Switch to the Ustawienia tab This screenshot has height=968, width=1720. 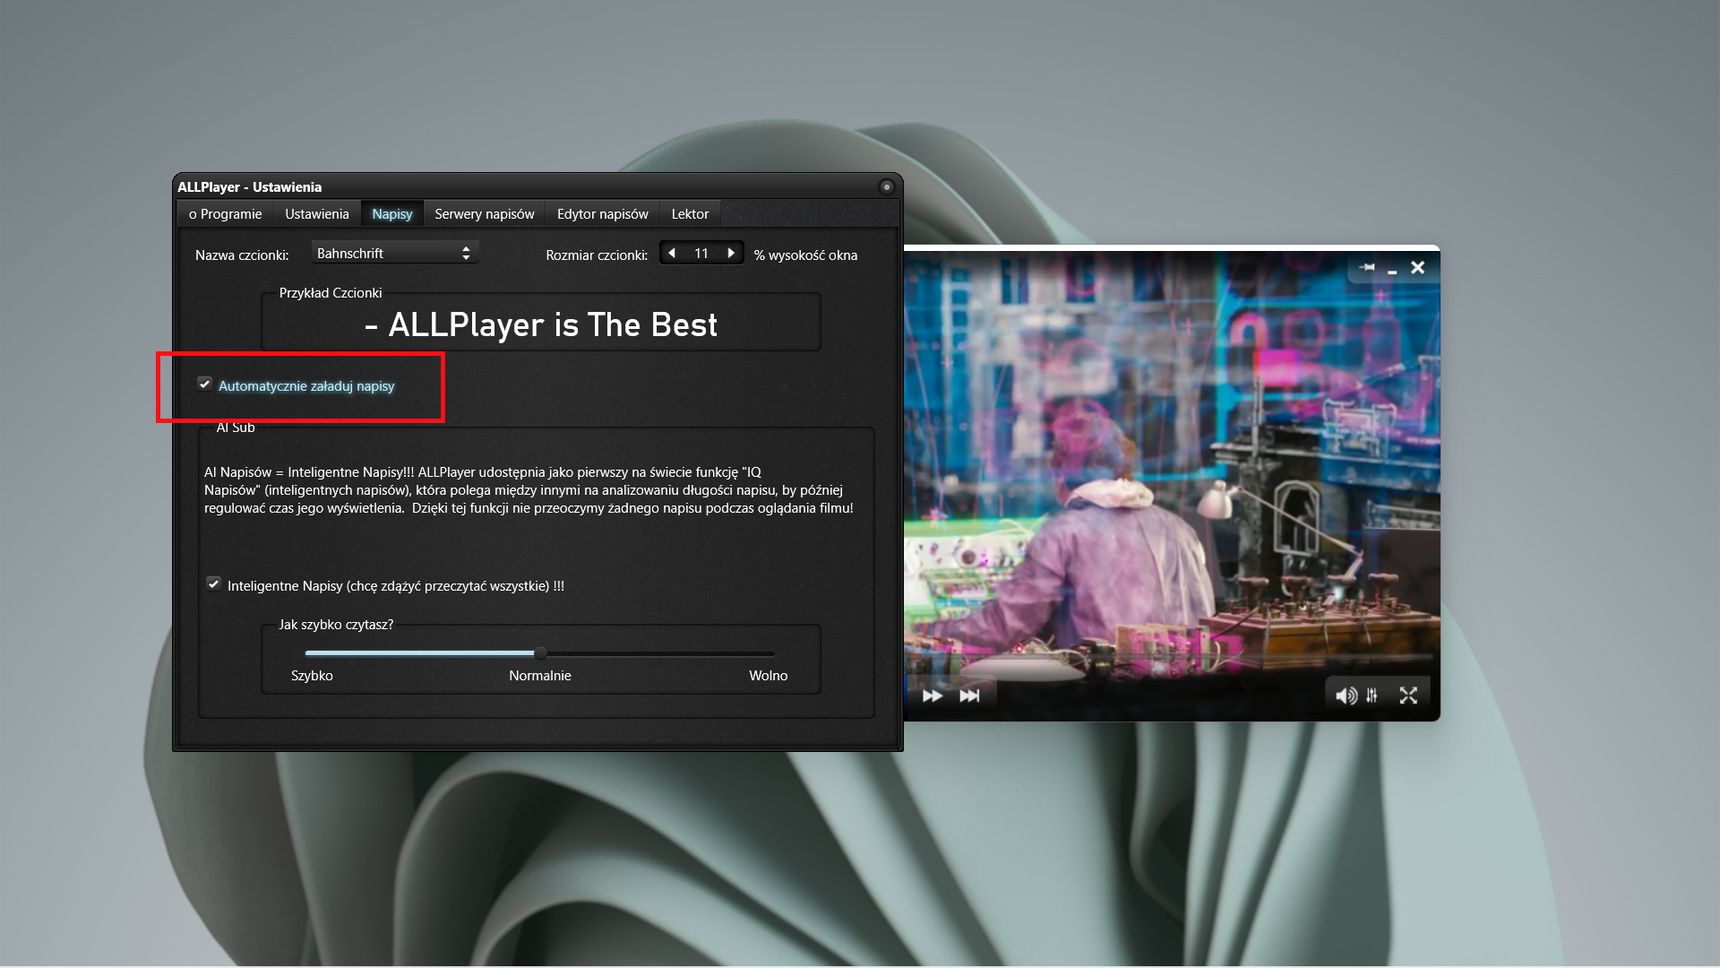tap(317, 214)
